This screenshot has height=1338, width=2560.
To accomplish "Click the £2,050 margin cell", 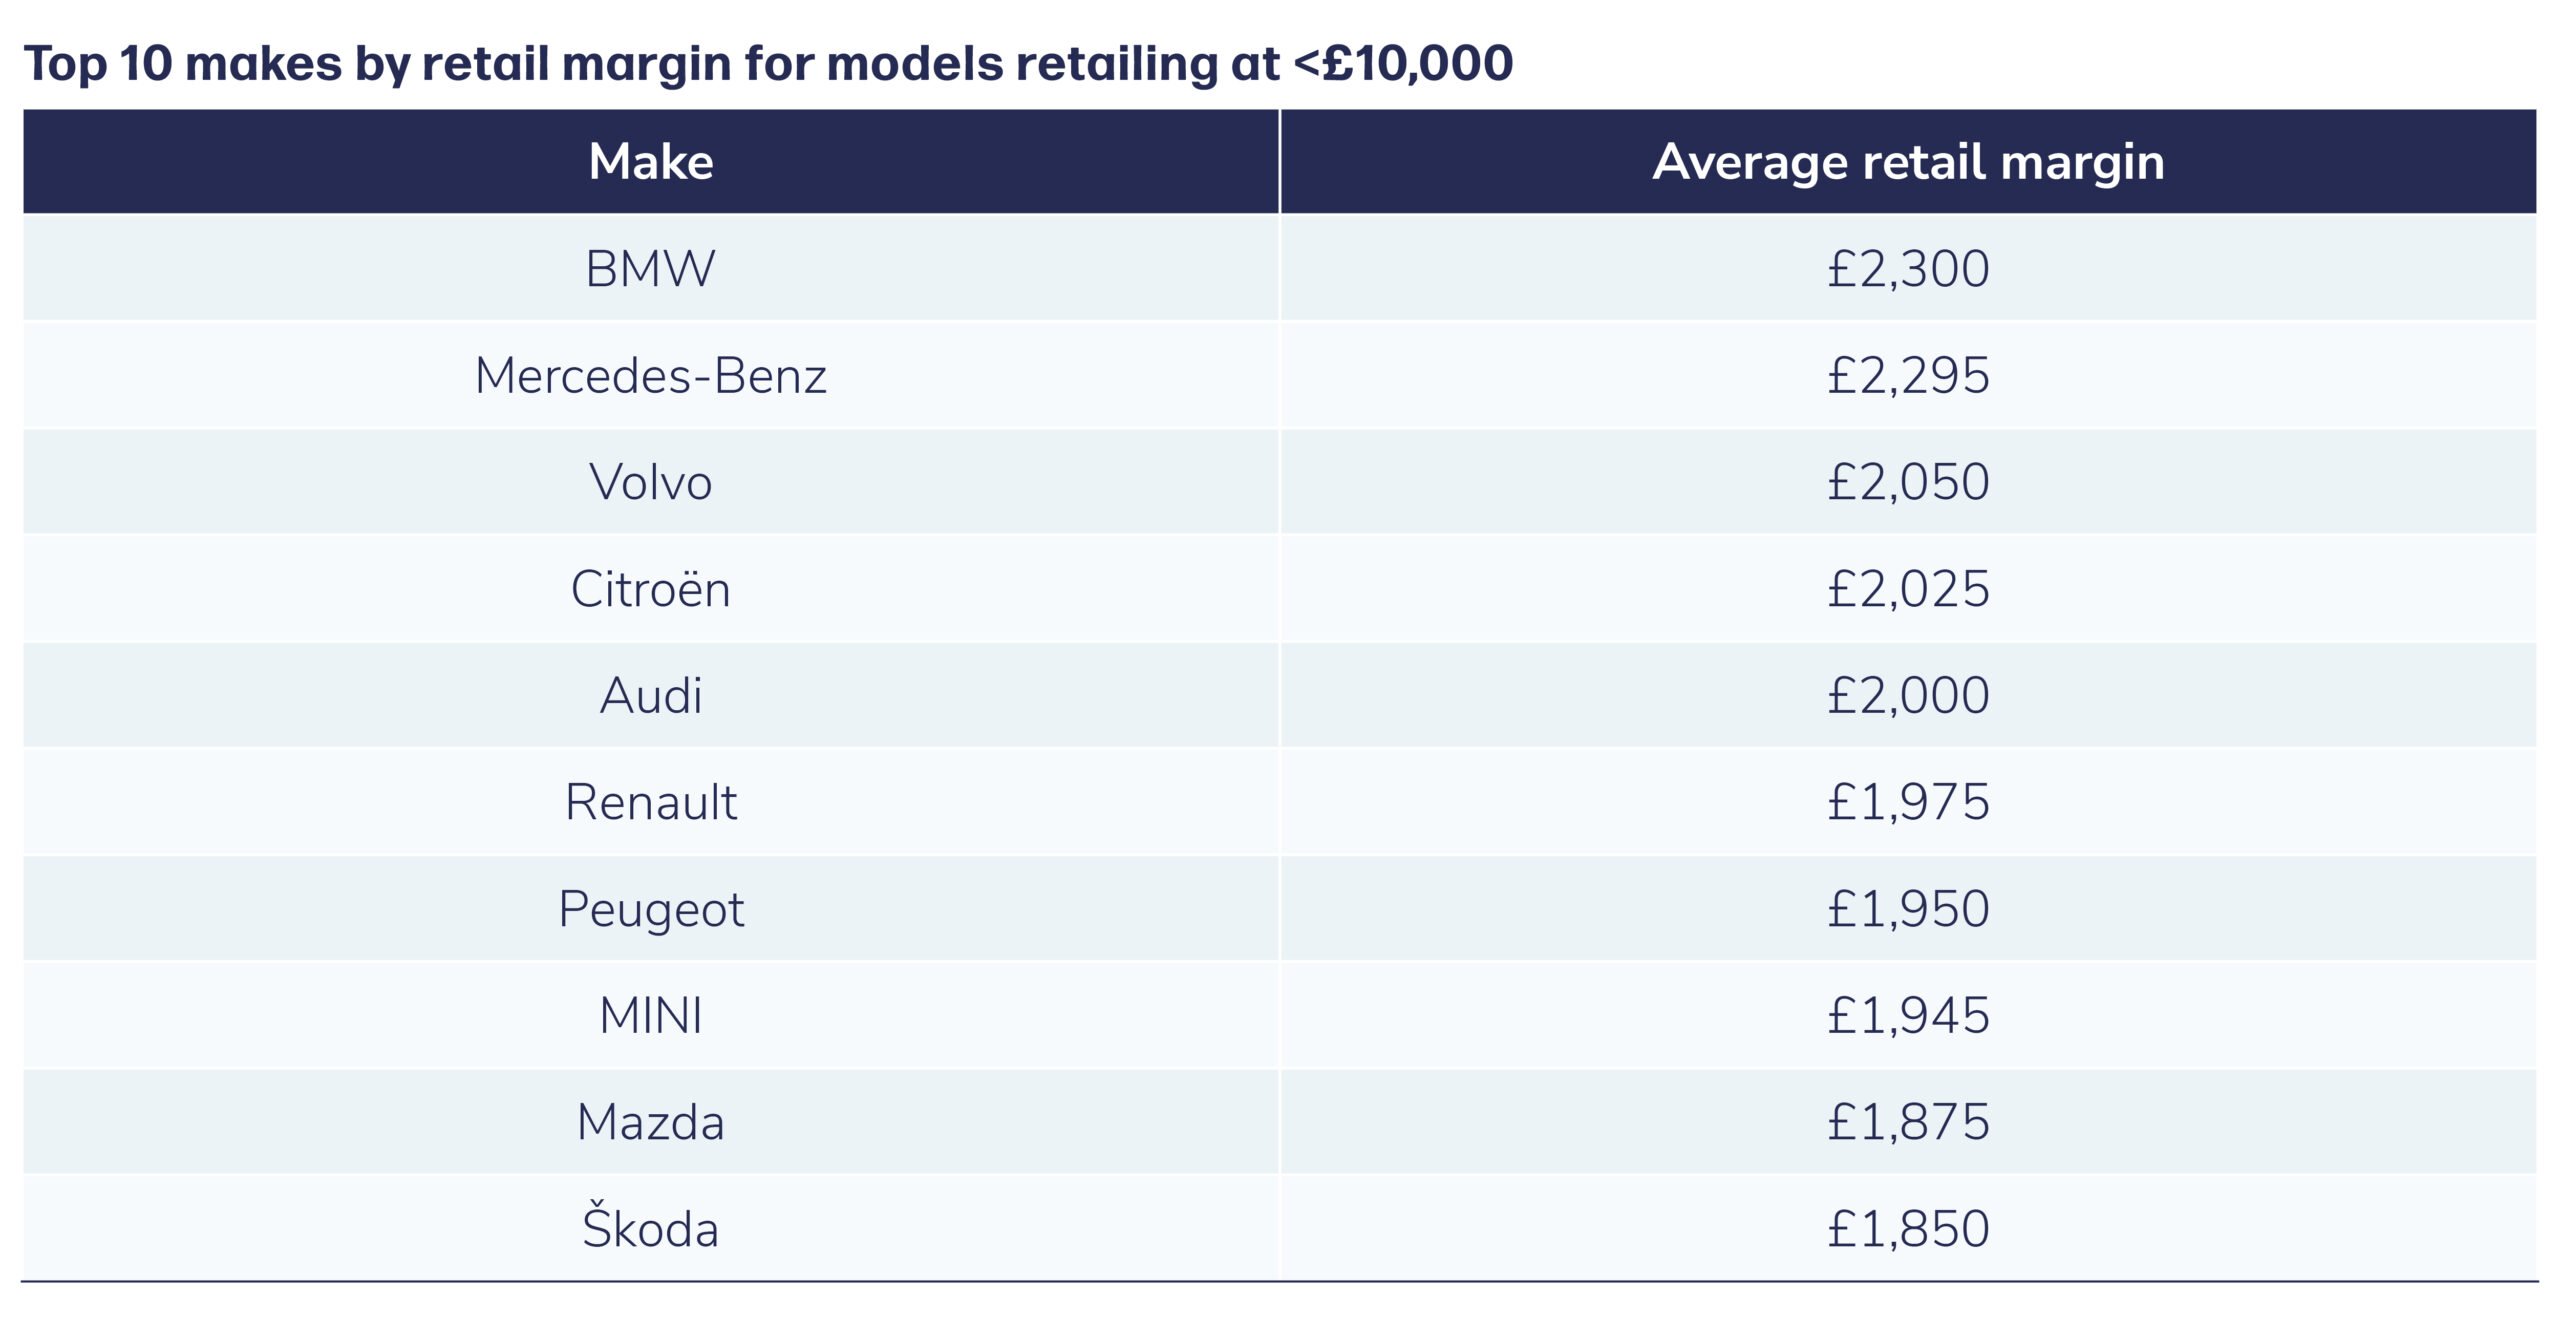I will coord(1908,482).
